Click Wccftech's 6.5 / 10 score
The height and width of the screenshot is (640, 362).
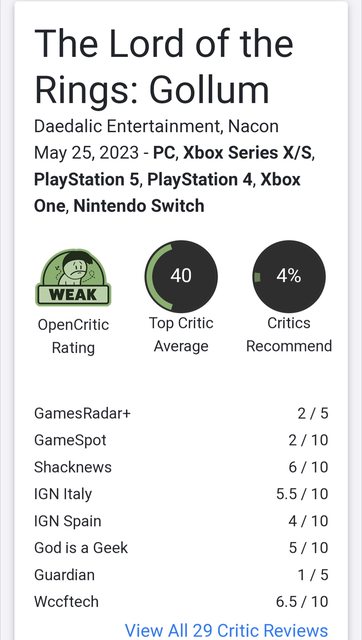tap(302, 602)
